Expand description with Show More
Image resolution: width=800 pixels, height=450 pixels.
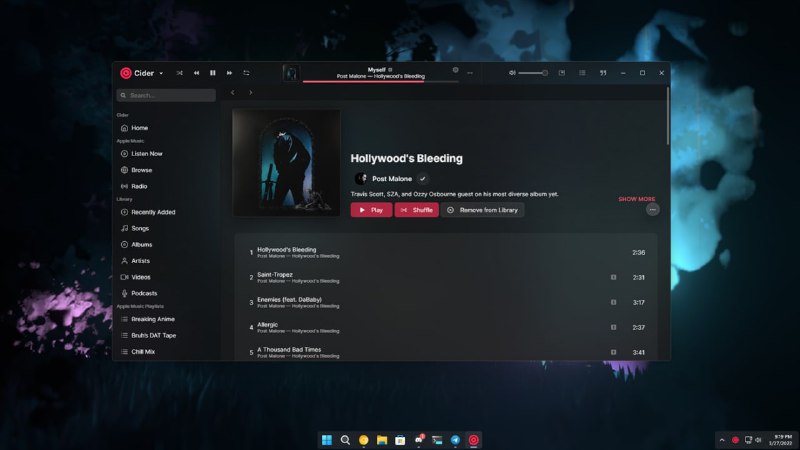[637, 199]
